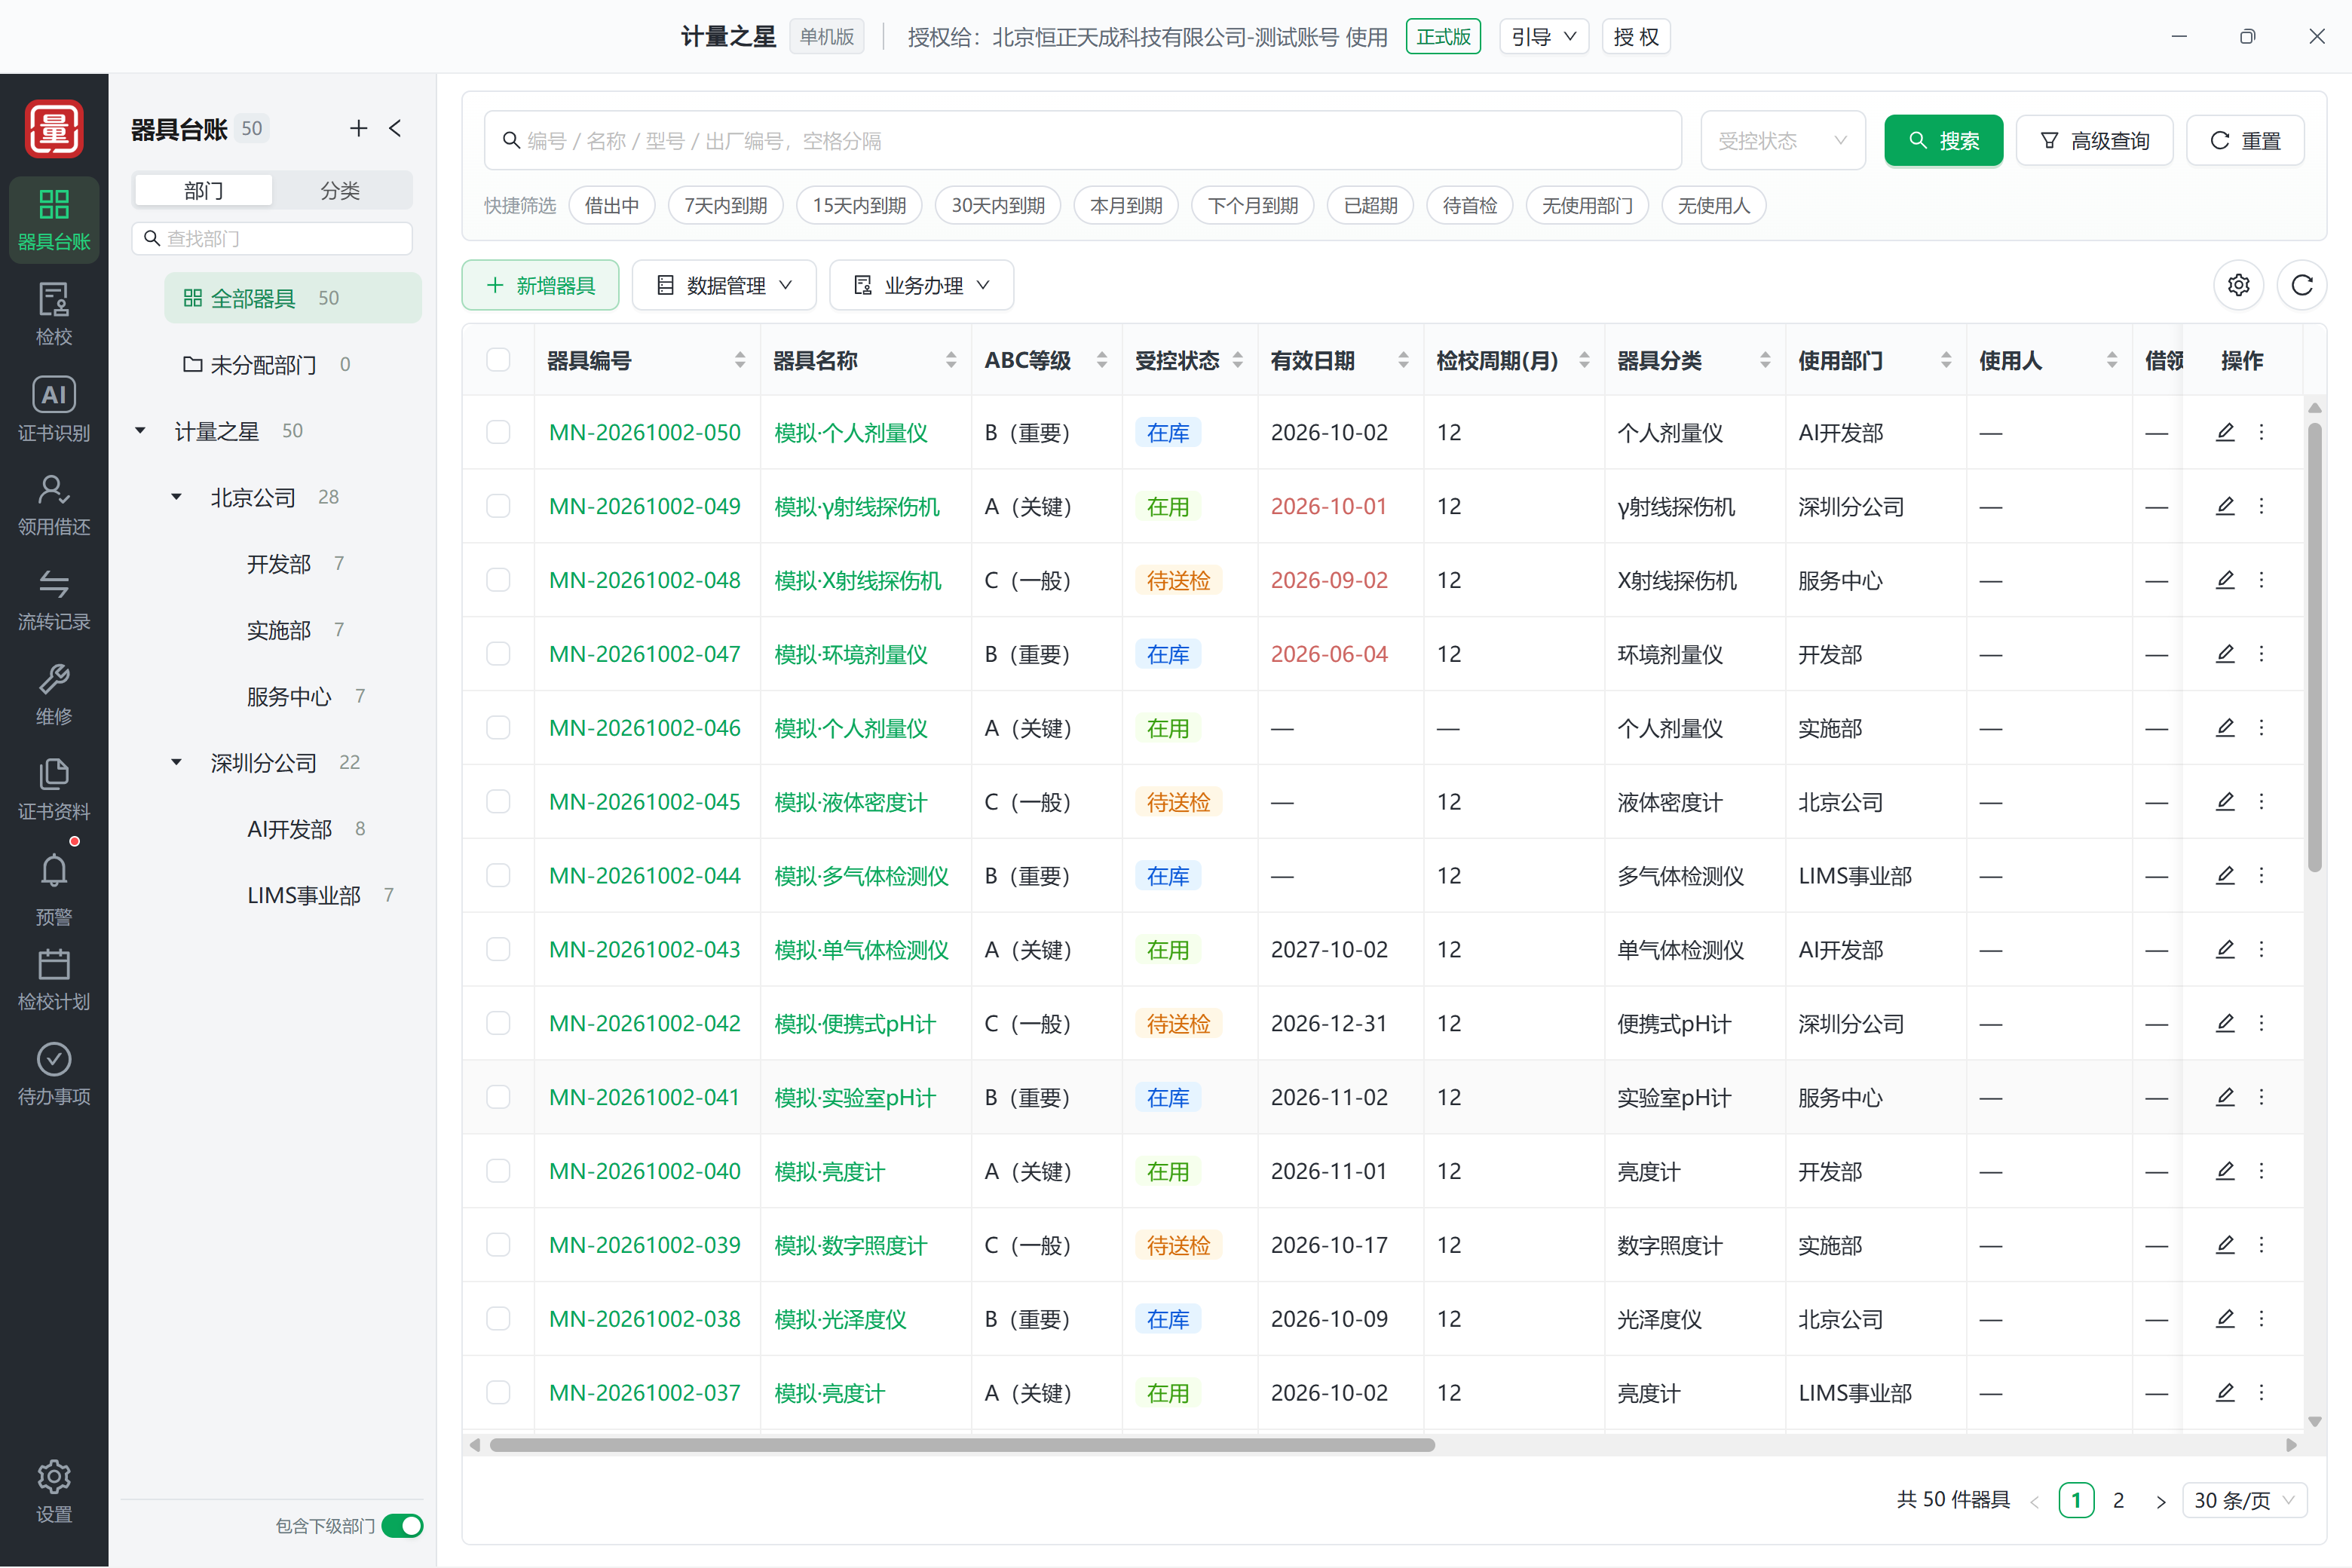Expand the 业务办理 dropdown menu
2352x1568 pixels.
[x=921, y=285]
